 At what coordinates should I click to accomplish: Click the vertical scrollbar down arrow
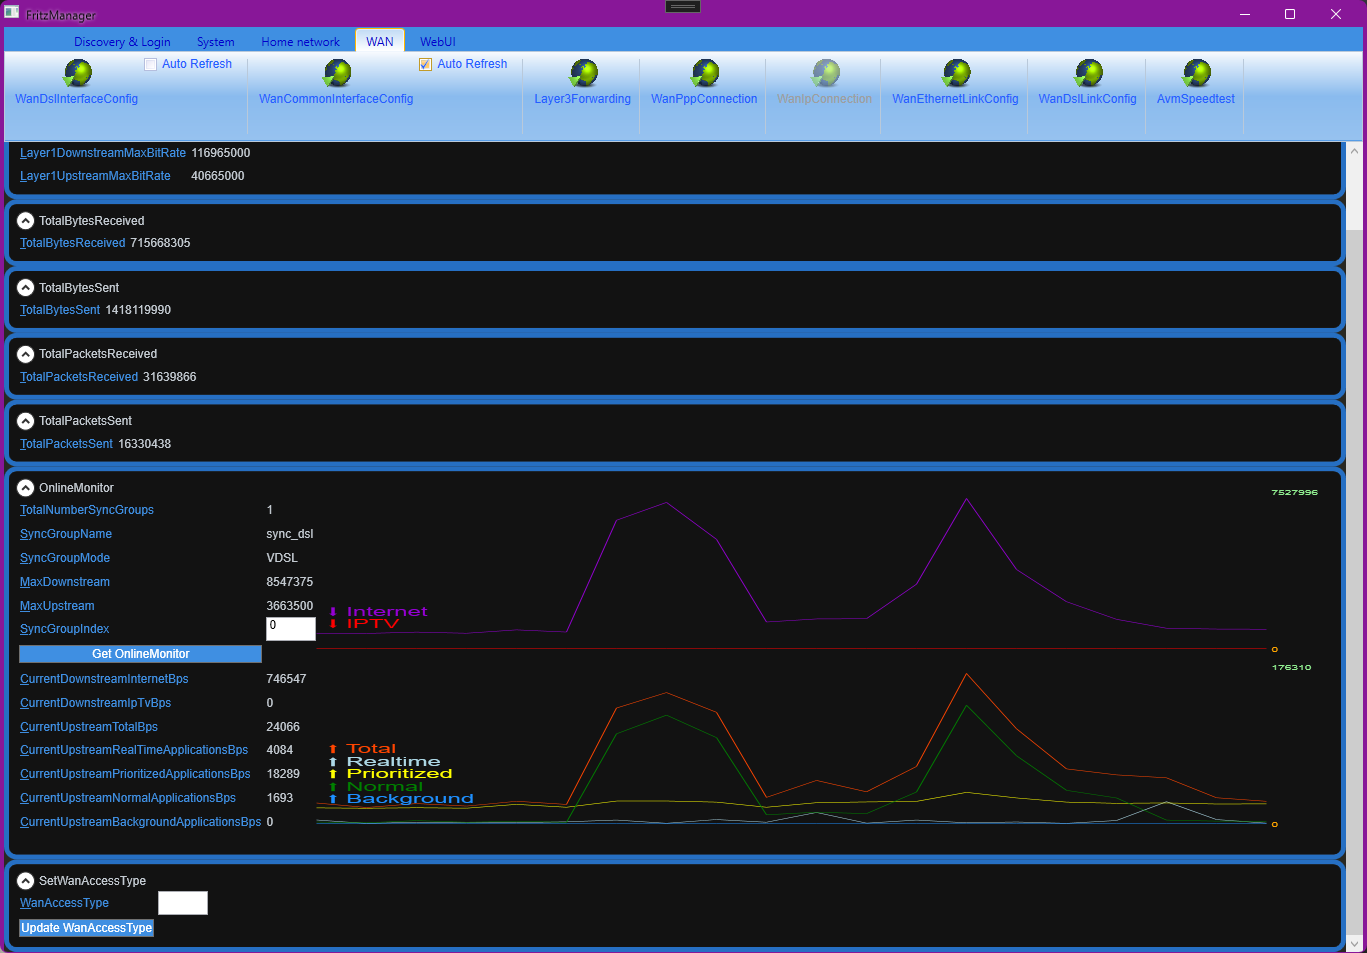[x=1355, y=943]
